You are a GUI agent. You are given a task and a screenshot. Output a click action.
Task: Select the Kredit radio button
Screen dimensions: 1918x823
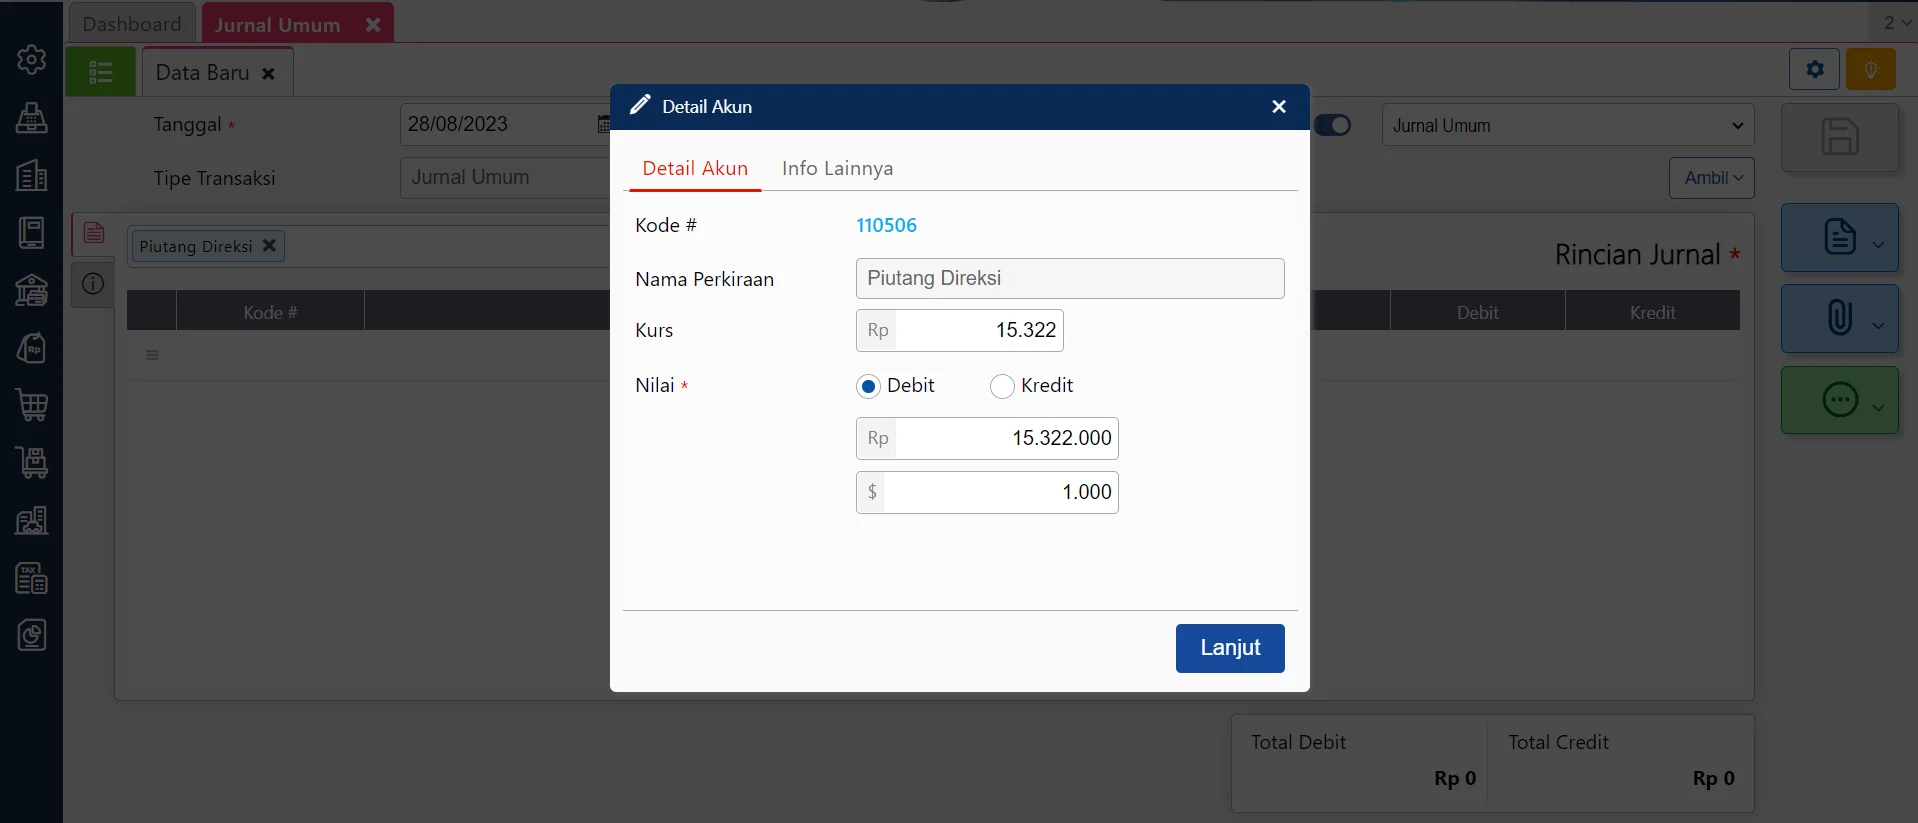[1002, 387]
